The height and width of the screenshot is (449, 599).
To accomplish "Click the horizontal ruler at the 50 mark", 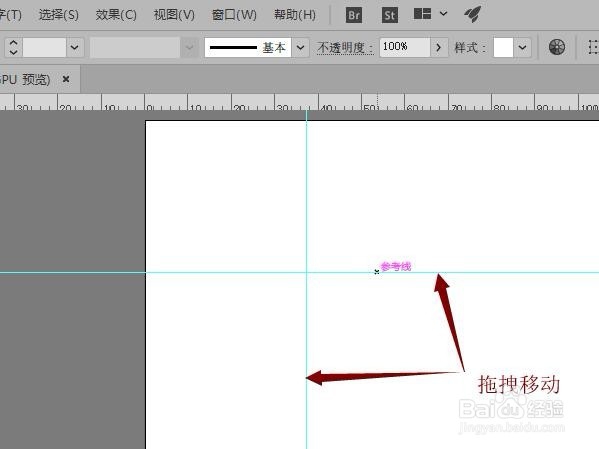I will pos(363,102).
